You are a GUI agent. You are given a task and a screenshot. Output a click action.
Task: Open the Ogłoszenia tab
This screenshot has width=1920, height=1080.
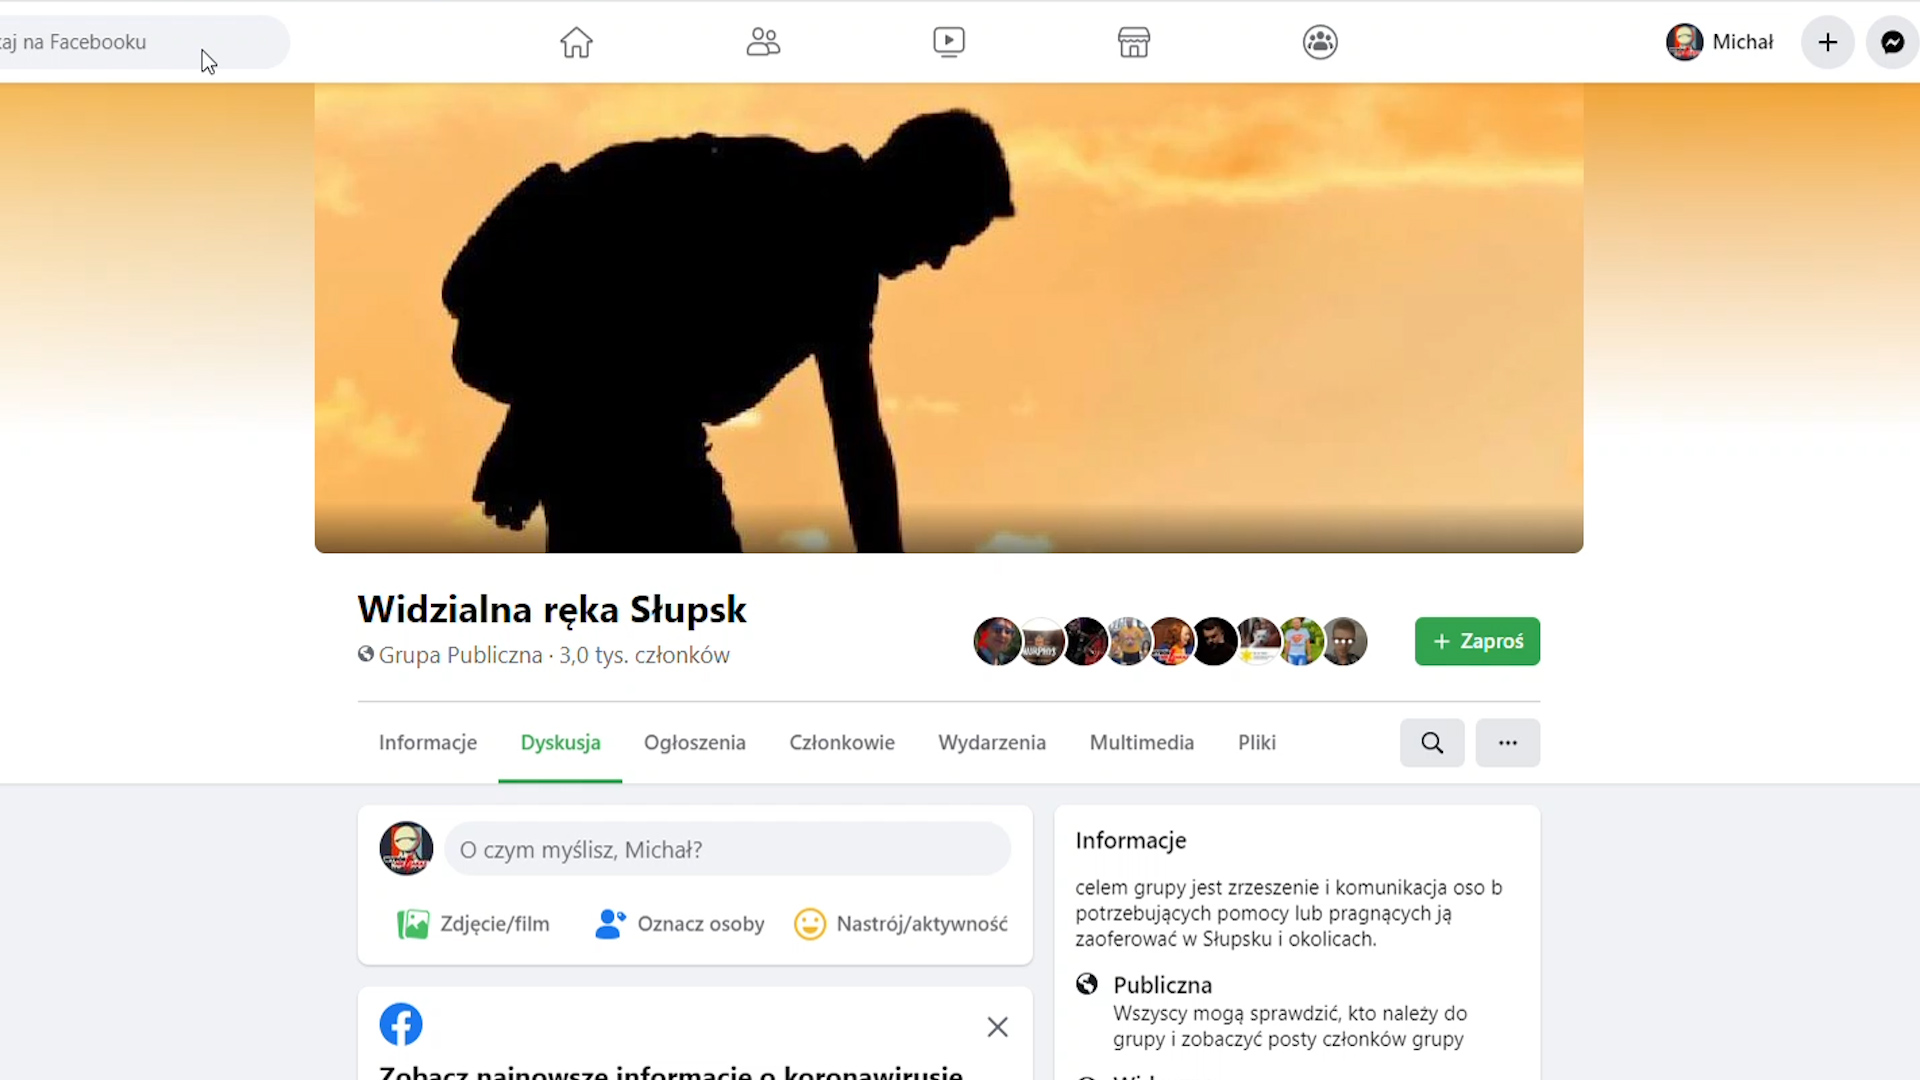[695, 743]
